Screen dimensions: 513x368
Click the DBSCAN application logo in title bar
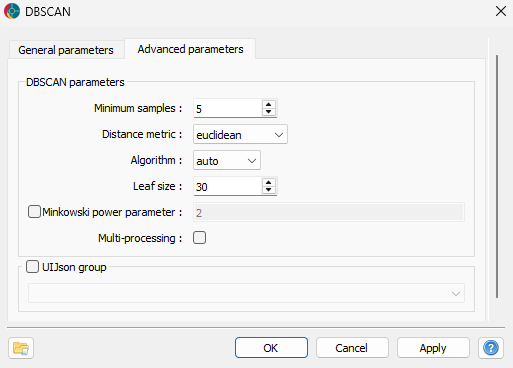[x=12, y=11]
